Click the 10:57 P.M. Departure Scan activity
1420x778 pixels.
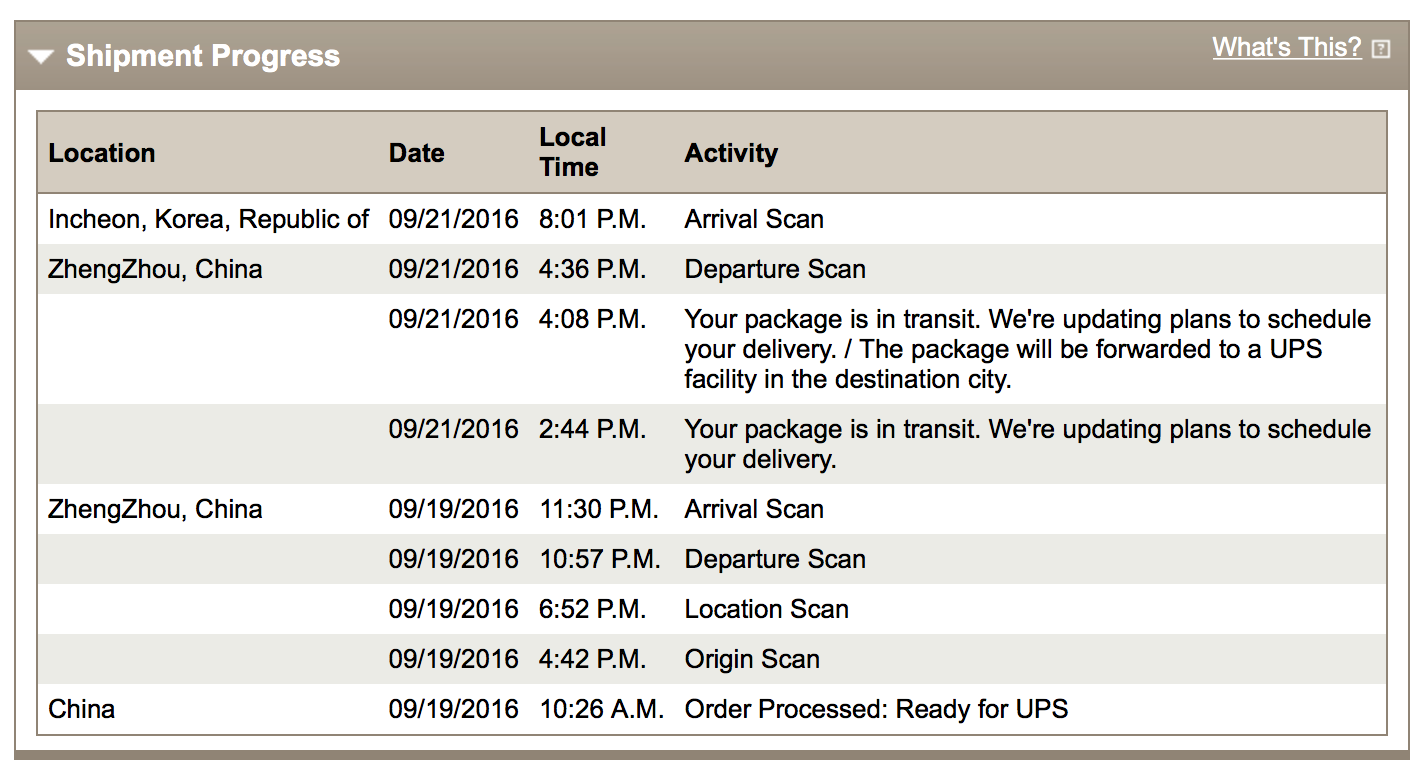click(775, 559)
